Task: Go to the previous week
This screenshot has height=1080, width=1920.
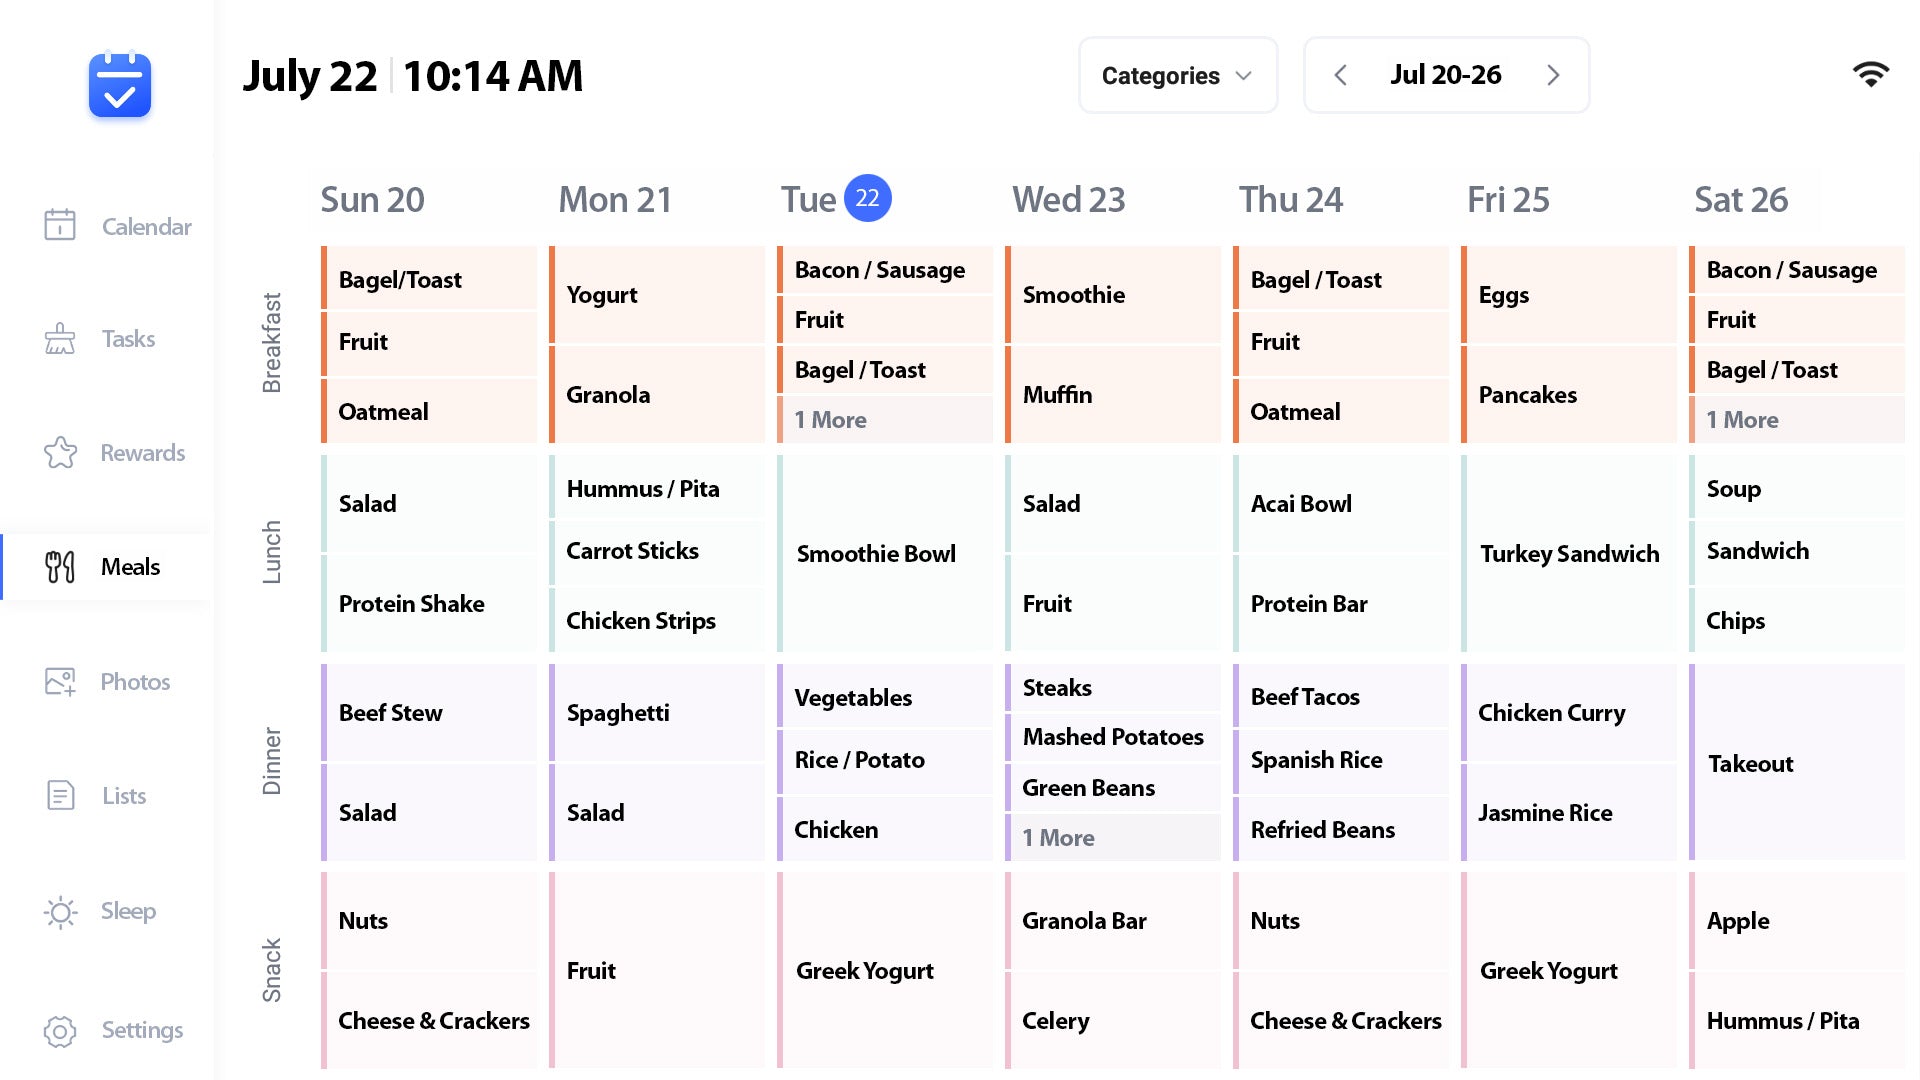Action: 1340,75
